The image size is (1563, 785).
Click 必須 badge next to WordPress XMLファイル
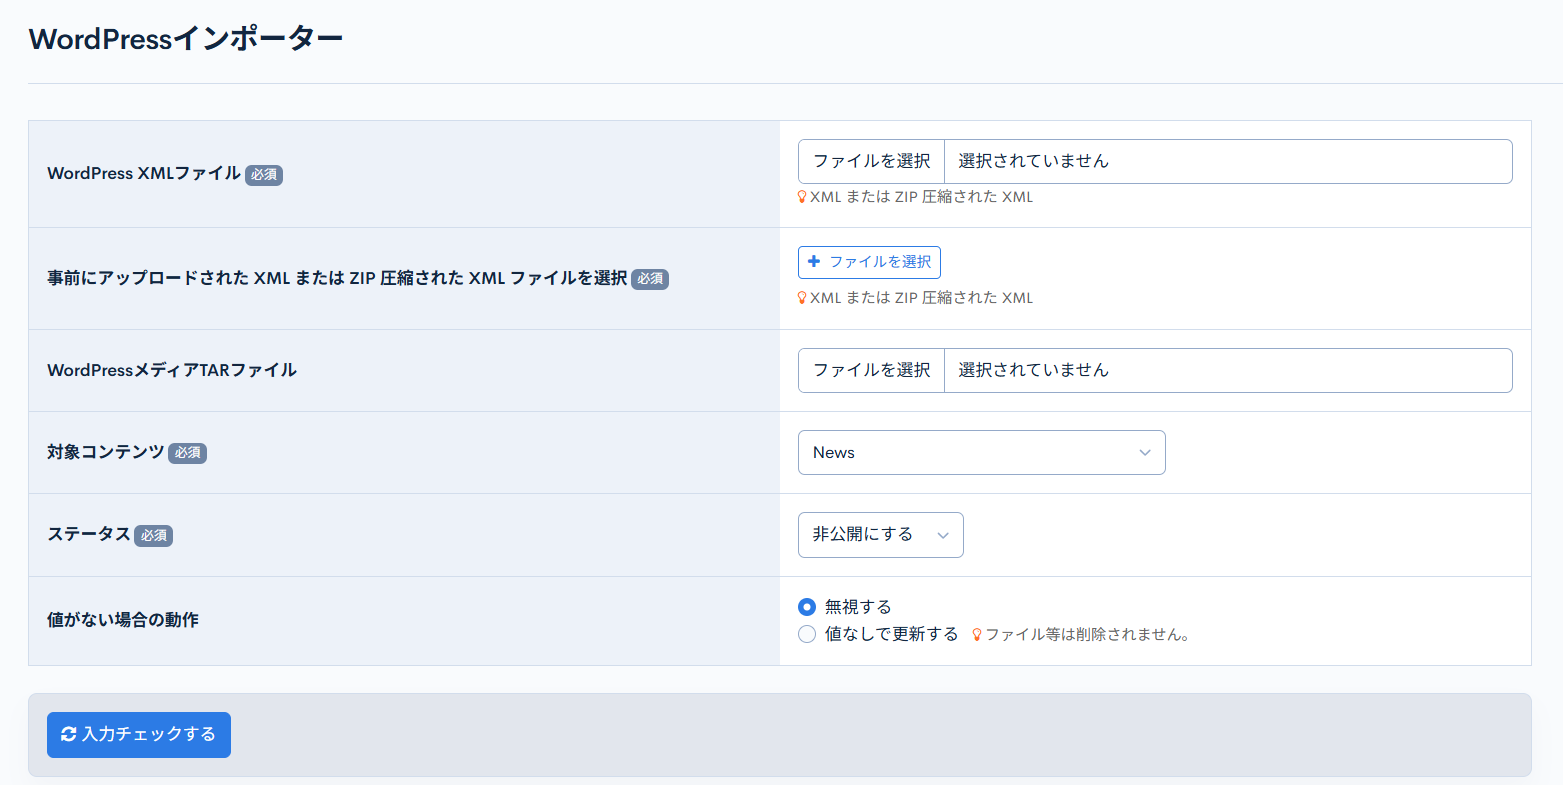[x=263, y=174]
